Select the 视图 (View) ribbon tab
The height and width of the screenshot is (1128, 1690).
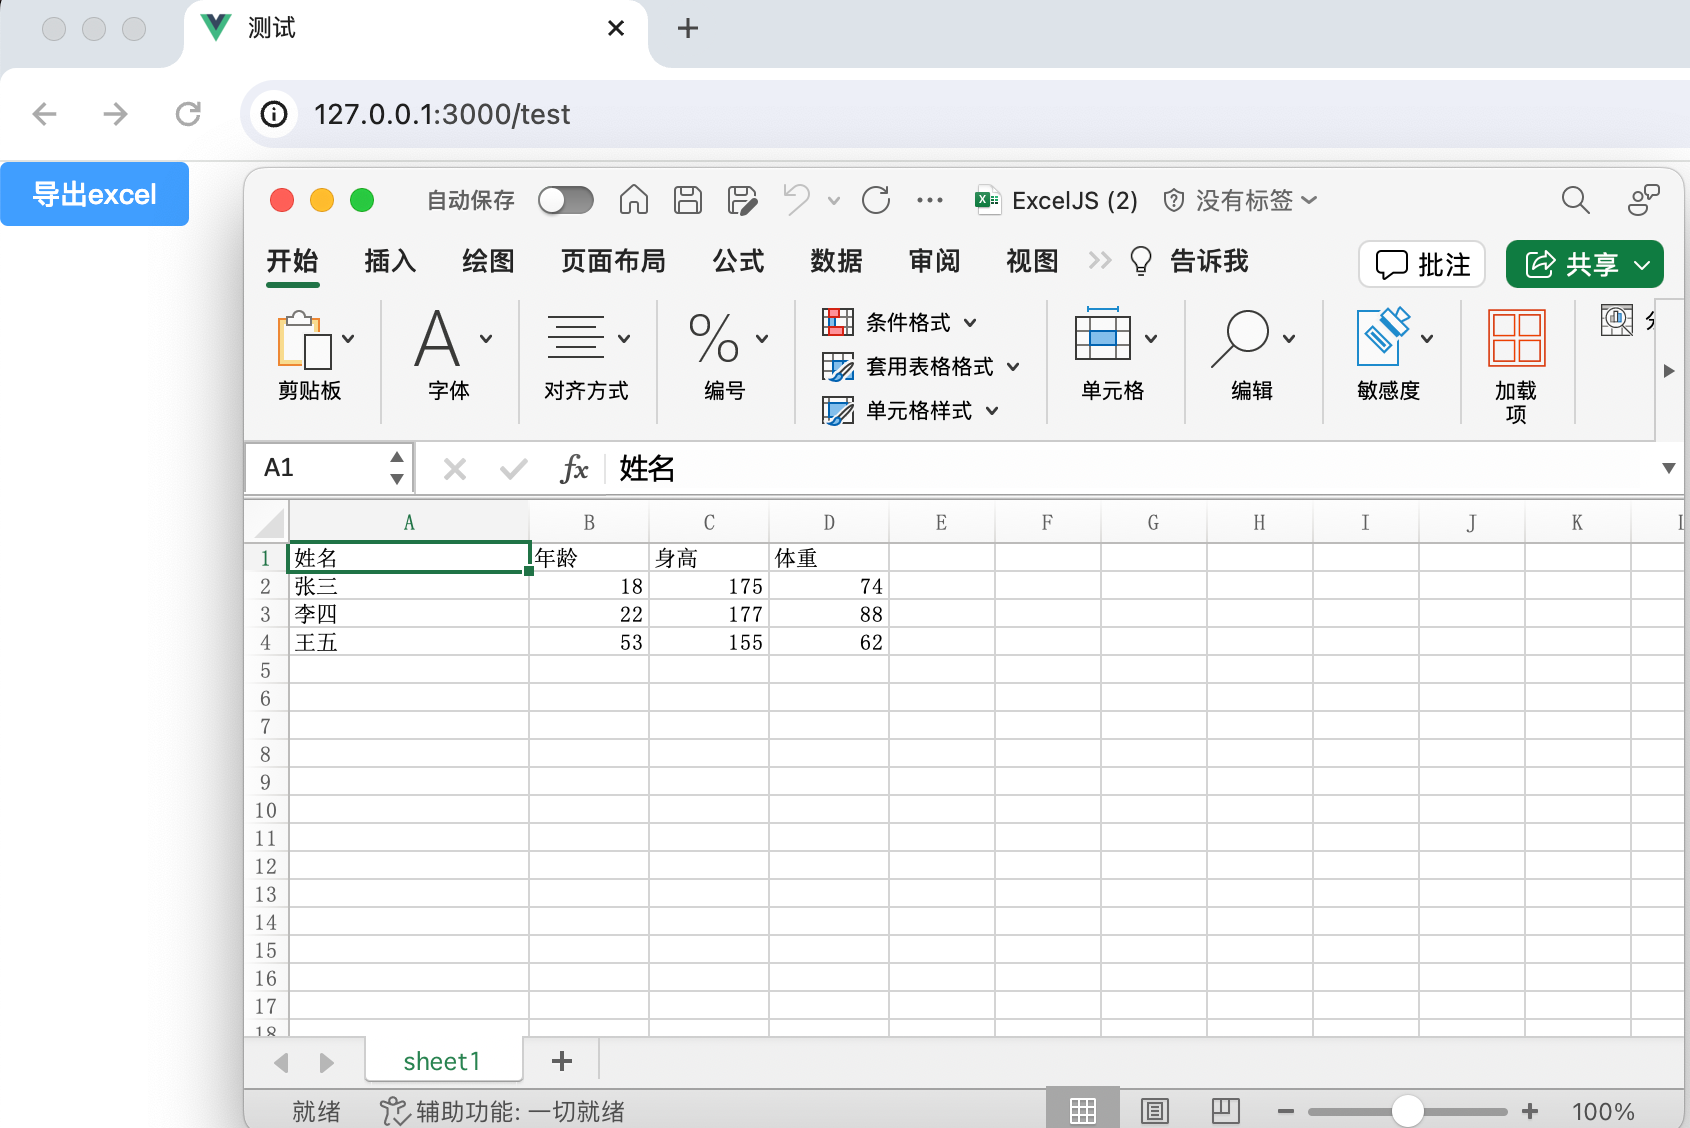click(1032, 261)
